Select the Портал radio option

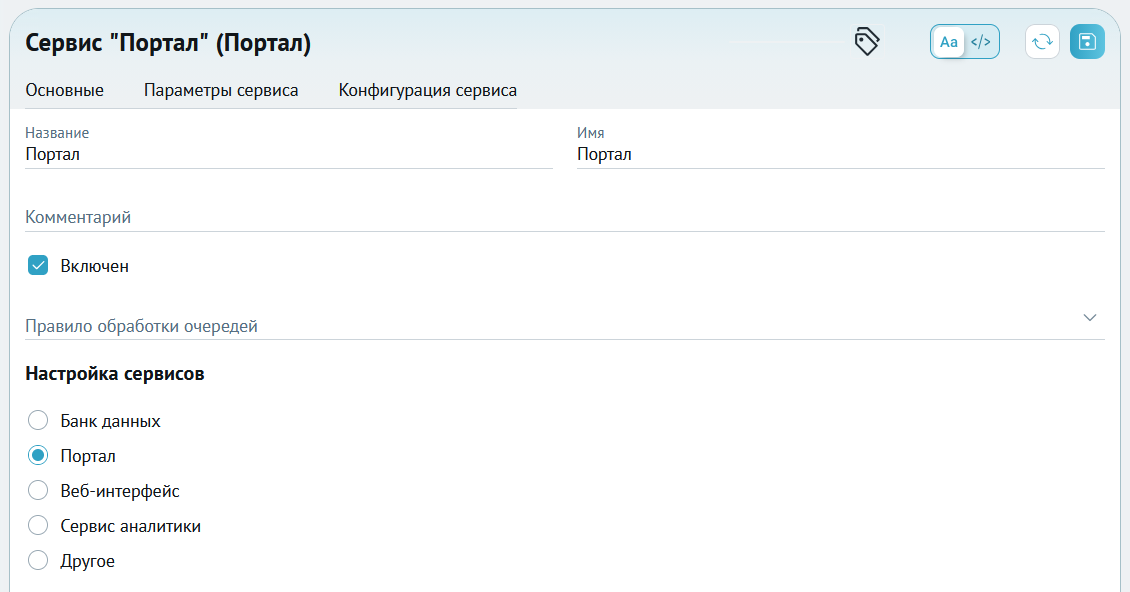point(38,456)
